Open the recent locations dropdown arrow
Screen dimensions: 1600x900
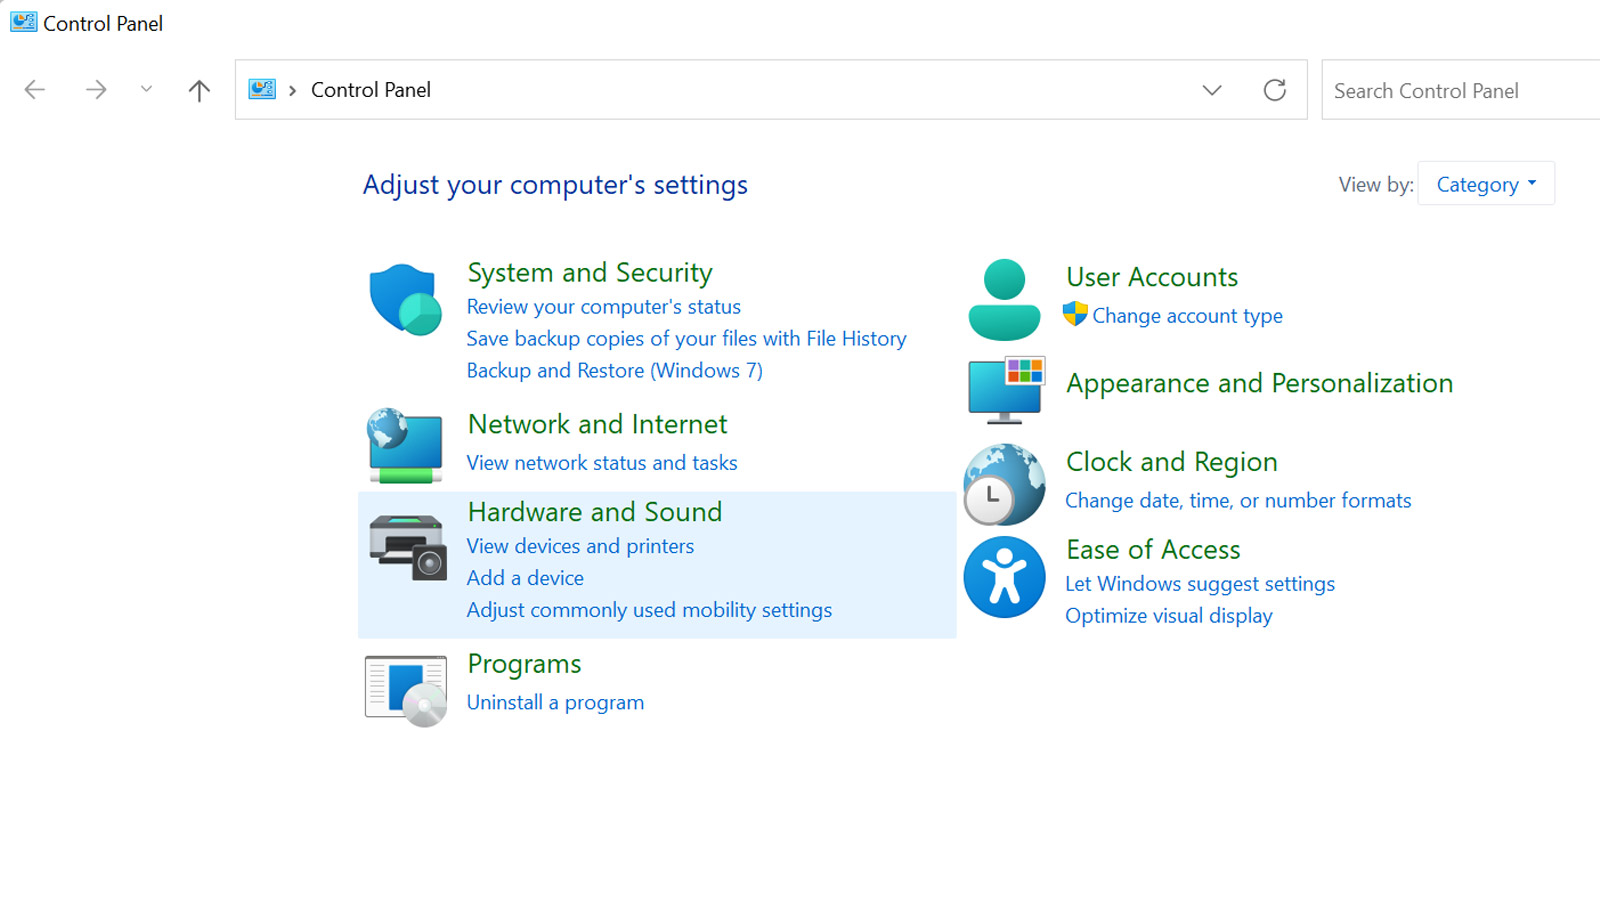146,89
